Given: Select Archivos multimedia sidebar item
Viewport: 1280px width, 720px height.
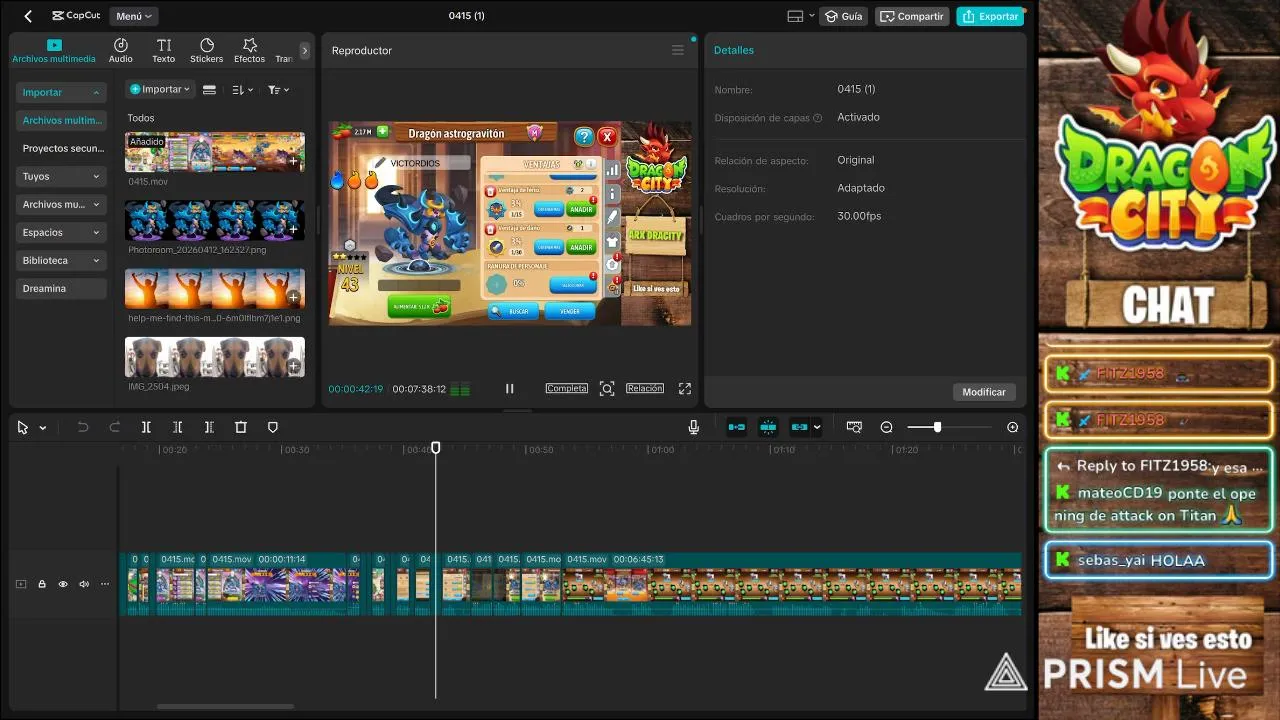Looking at the screenshot, I should tap(61, 120).
